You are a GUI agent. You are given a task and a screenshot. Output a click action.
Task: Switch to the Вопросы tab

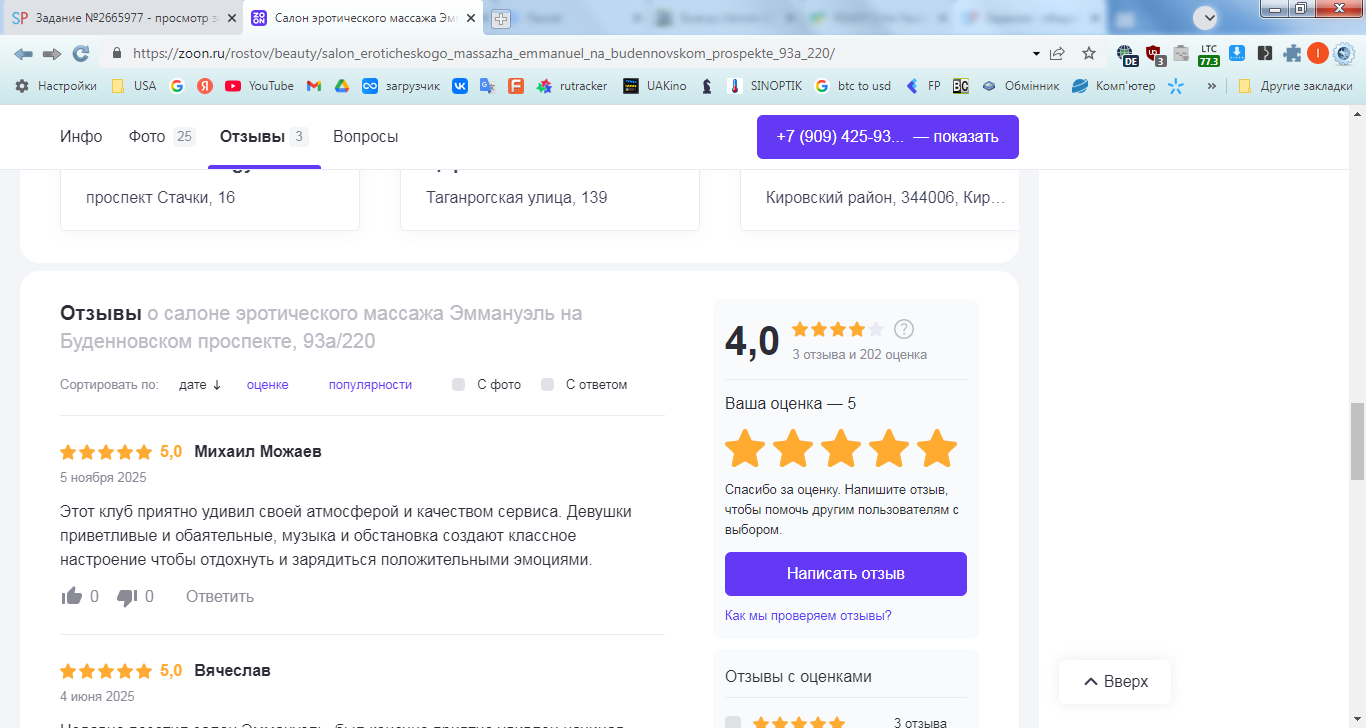(365, 137)
